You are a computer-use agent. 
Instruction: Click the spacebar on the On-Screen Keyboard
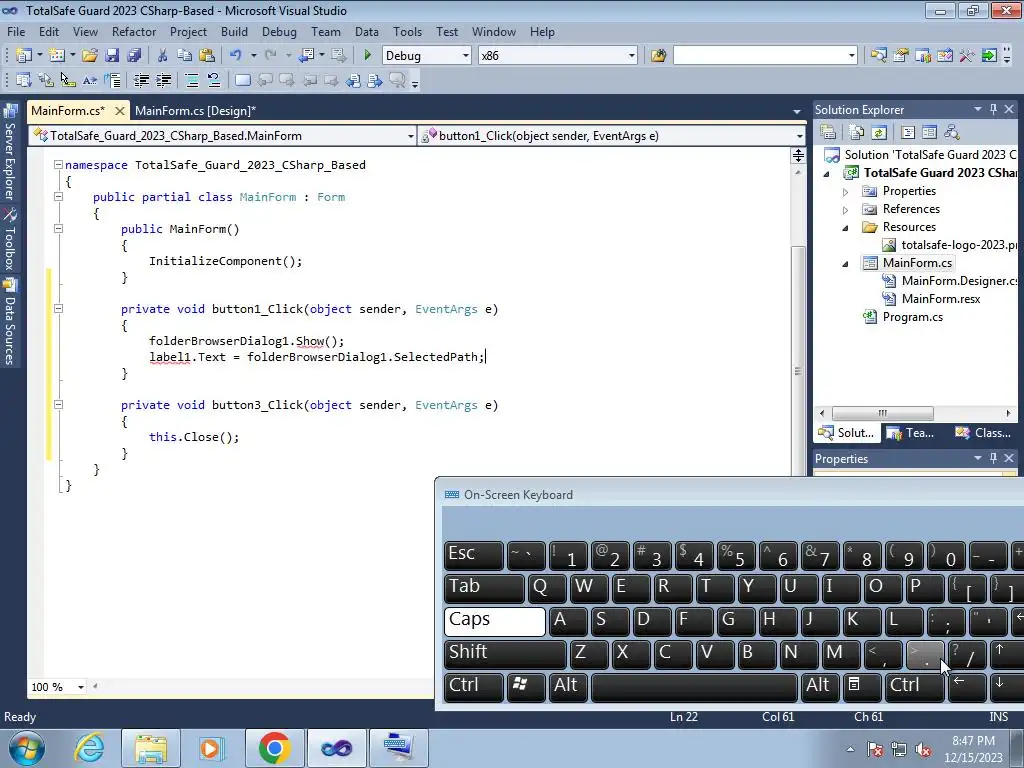694,687
